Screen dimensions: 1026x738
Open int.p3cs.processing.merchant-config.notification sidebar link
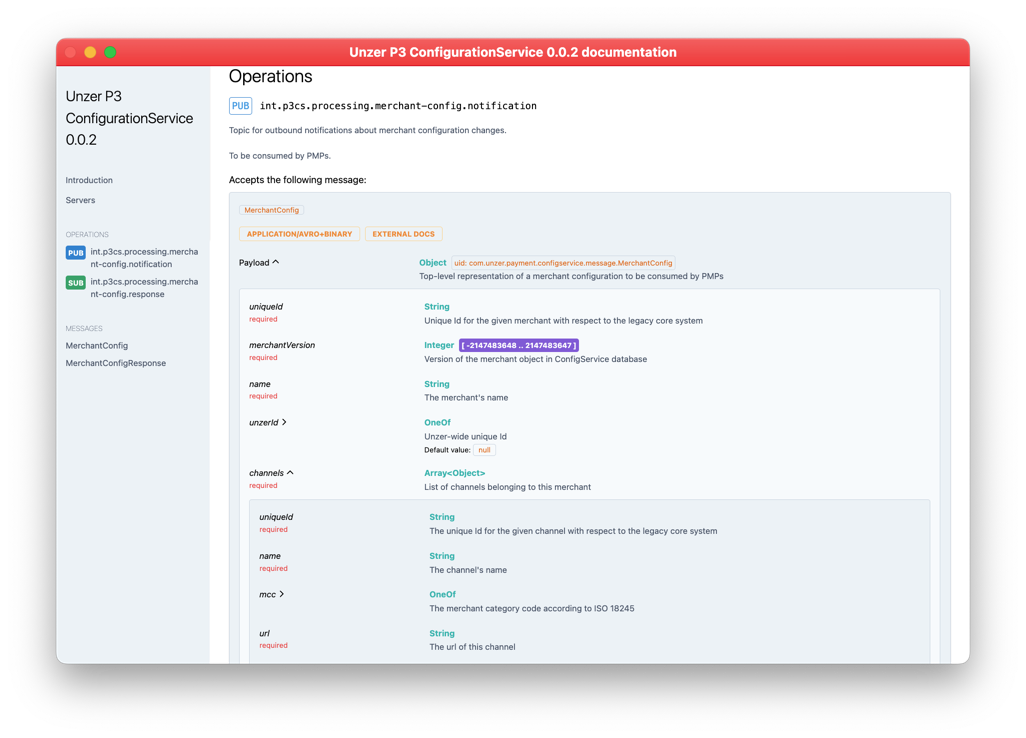tap(144, 258)
